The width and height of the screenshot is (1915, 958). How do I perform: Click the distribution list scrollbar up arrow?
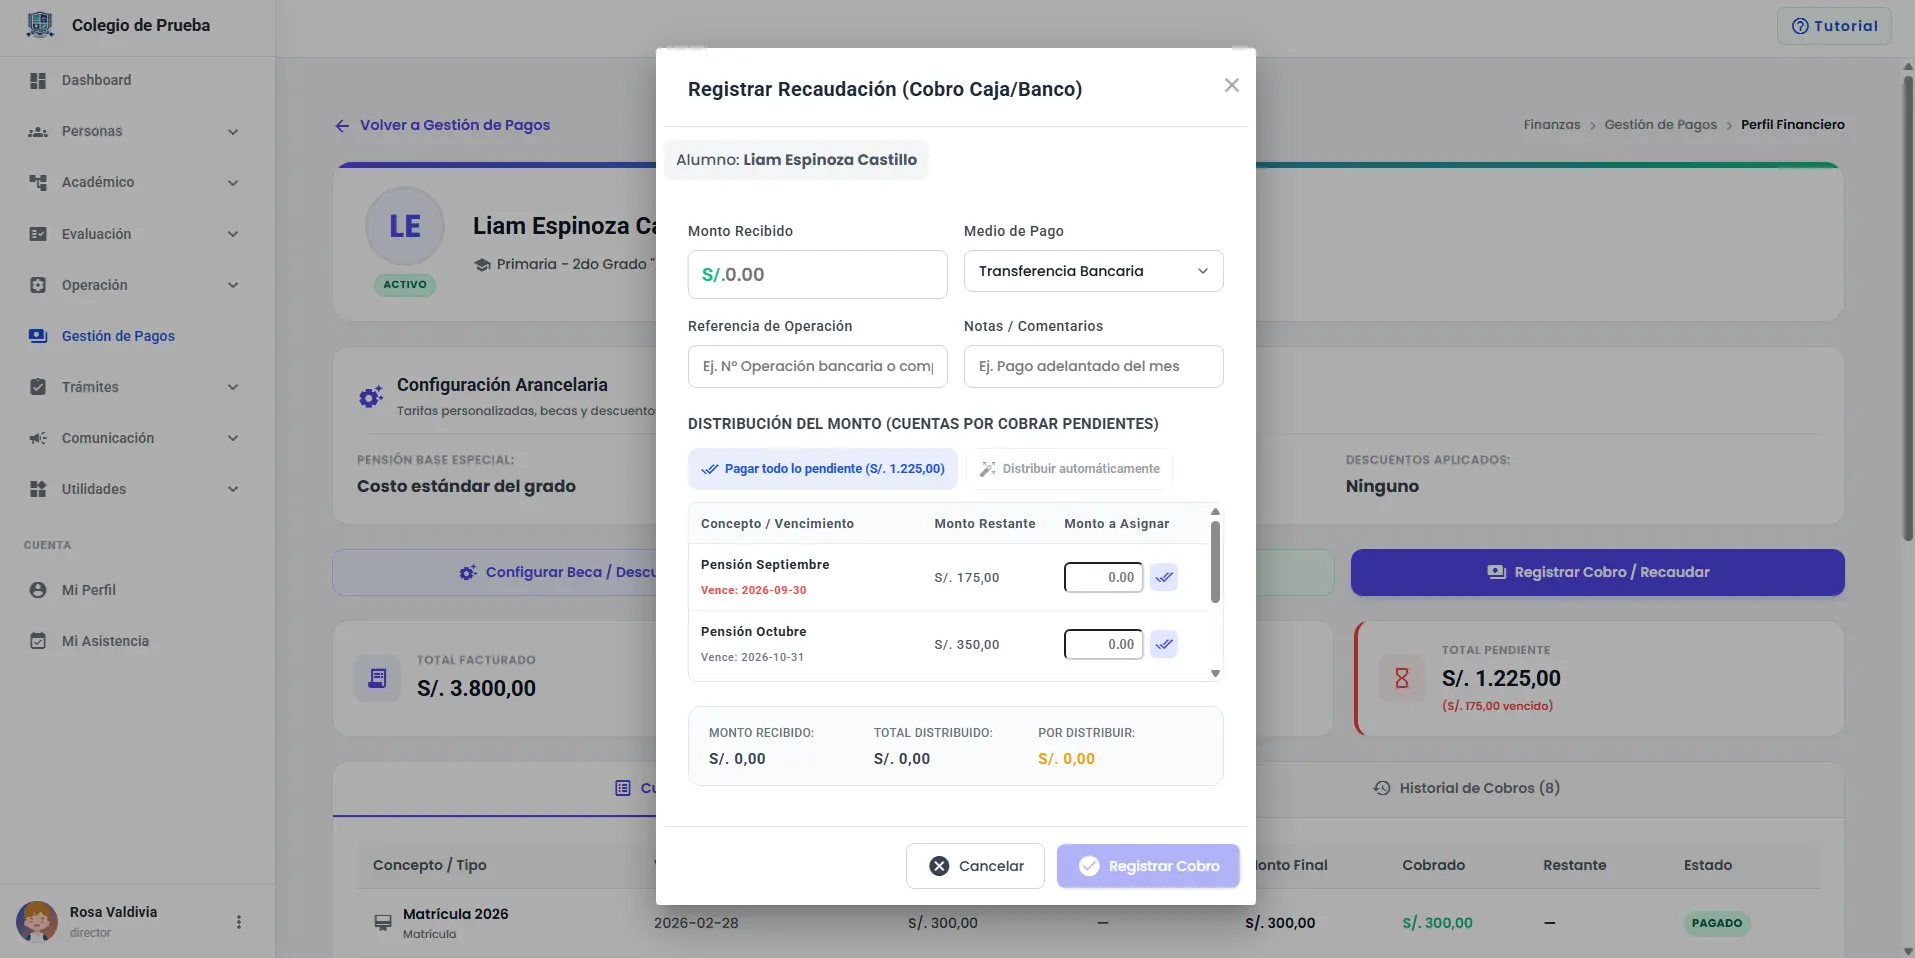(1215, 511)
